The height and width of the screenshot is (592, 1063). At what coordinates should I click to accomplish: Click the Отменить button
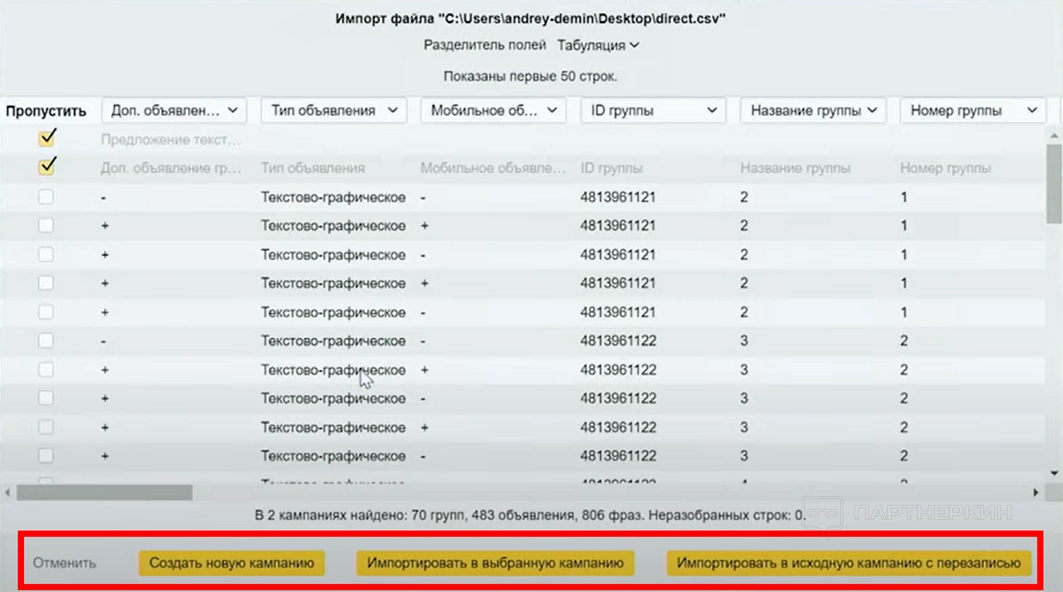click(64, 563)
